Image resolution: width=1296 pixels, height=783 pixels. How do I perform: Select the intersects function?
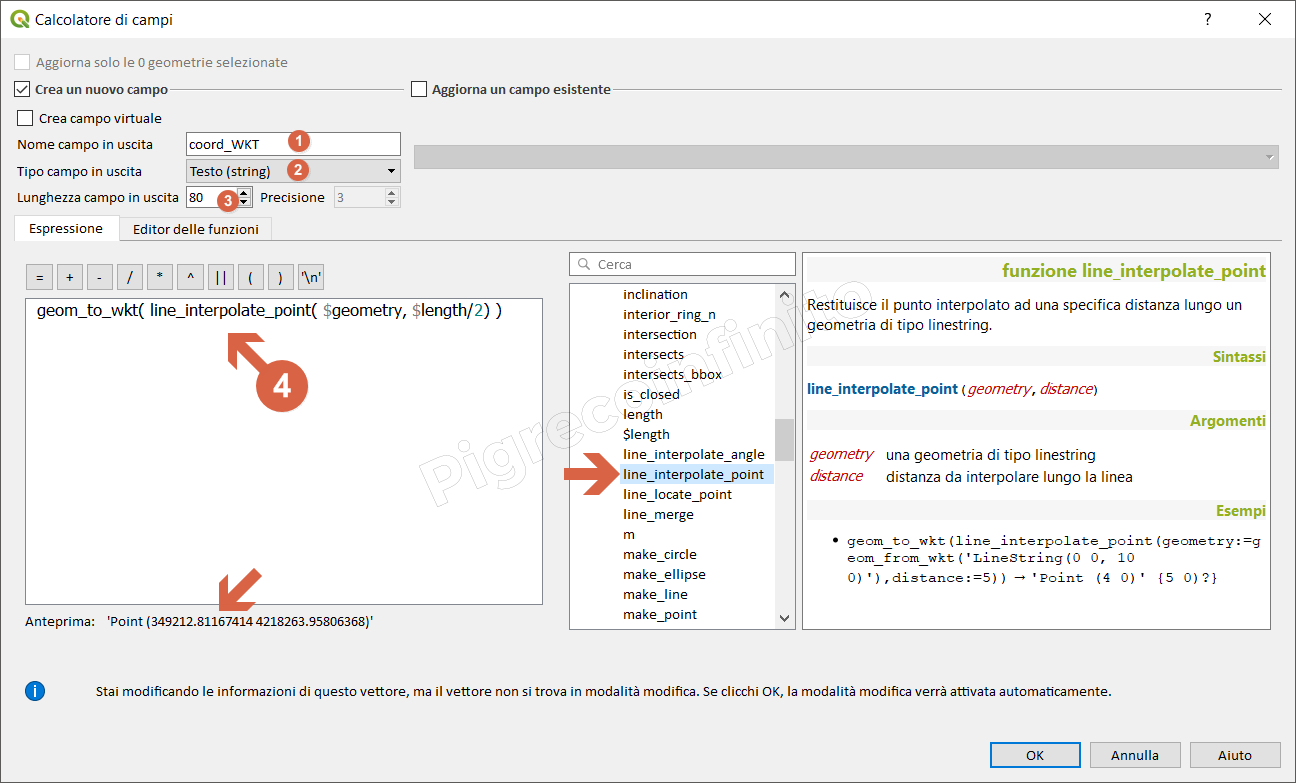coord(654,354)
